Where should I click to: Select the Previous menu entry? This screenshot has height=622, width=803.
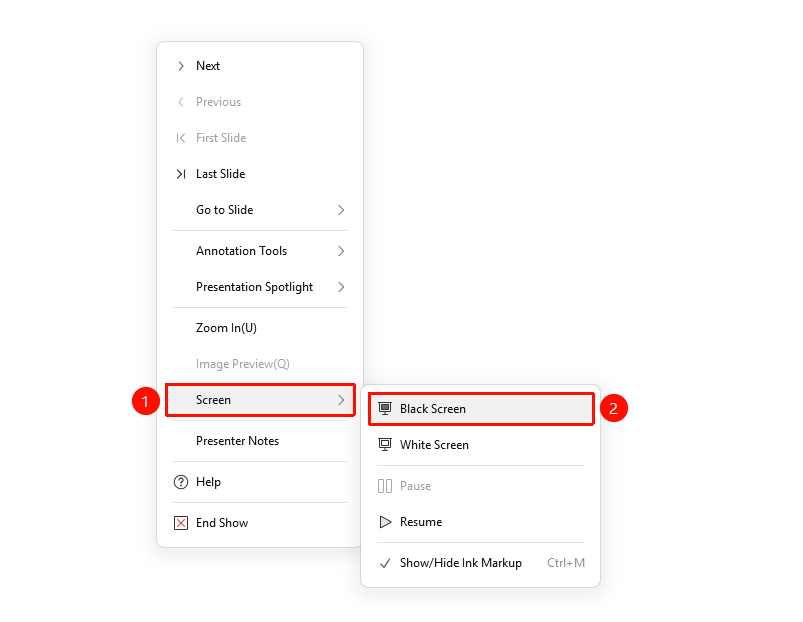(x=260, y=102)
